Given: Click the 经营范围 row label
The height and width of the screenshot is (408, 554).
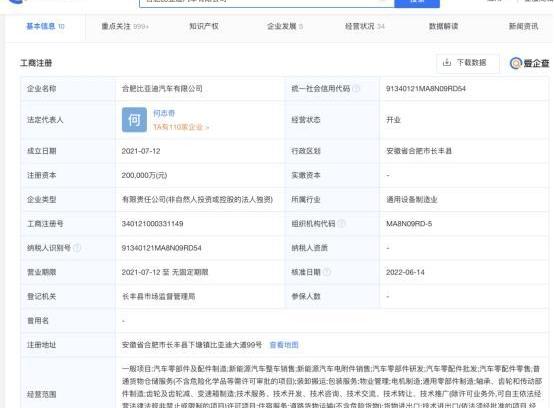Looking at the screenshot, I should [42, 394].
